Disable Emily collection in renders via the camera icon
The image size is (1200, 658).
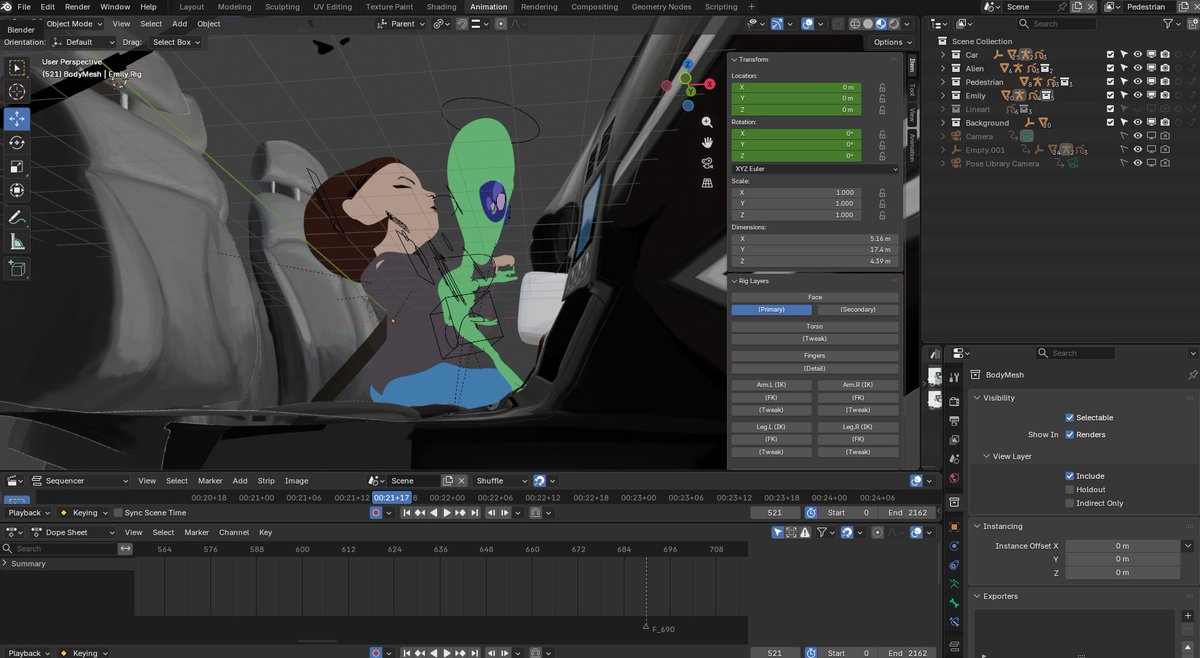[1166, 96]
